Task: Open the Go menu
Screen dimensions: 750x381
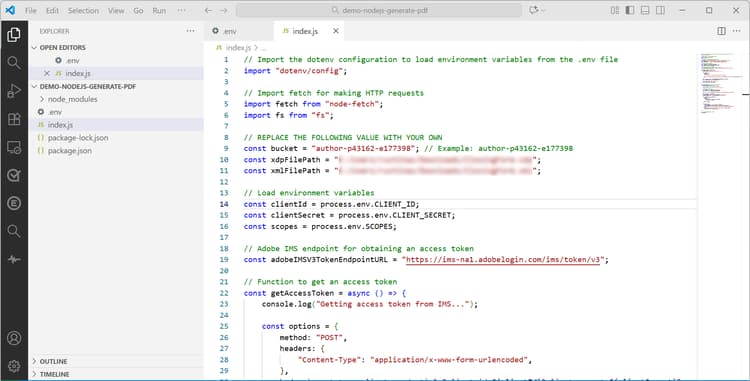Action: point(138,11)
